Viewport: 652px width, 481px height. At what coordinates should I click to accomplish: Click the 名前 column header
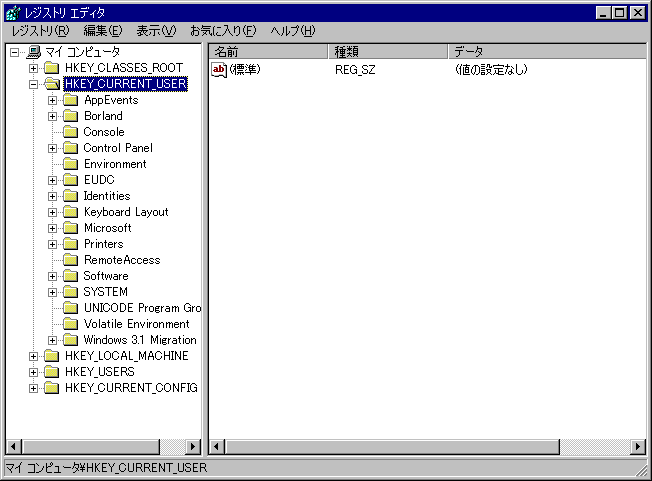coord(268,51)
